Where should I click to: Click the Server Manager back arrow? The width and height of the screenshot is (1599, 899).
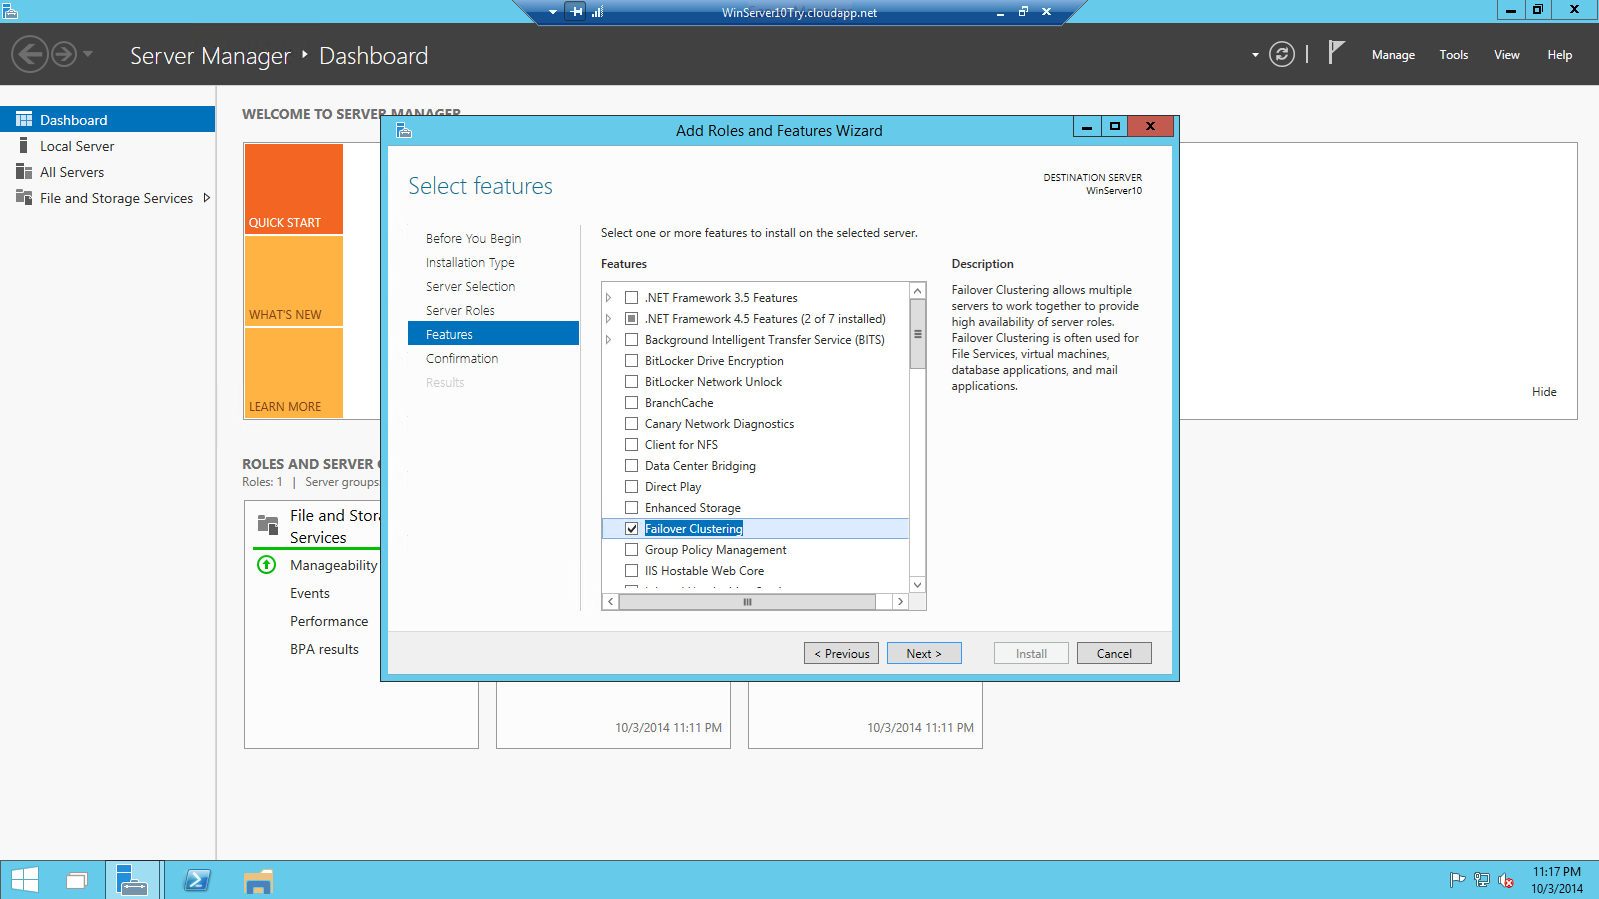click(30, 54)
